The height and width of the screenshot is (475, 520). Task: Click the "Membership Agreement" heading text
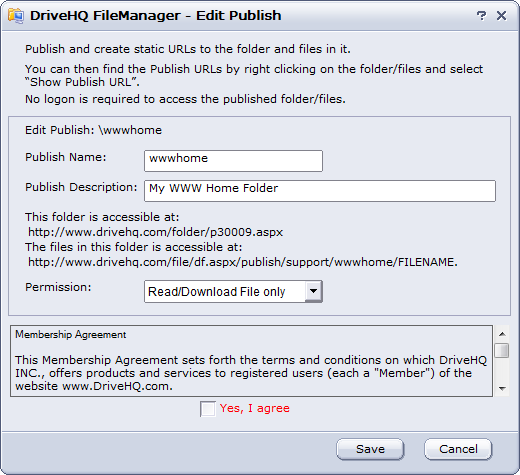(71, 334)
